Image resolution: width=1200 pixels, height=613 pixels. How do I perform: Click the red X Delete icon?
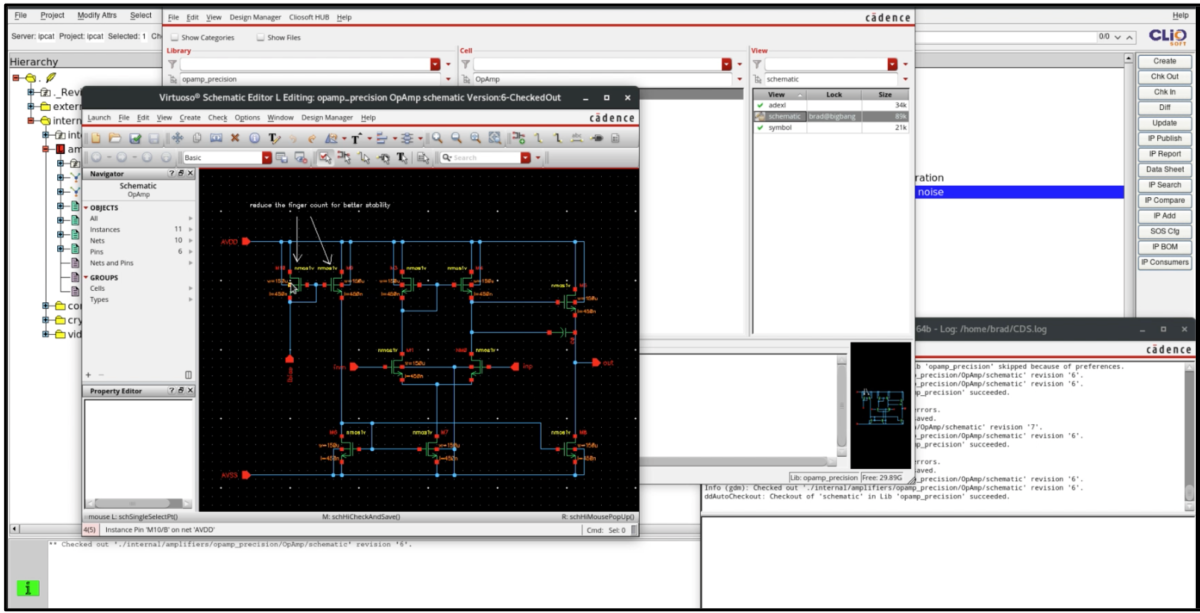(x=235, y=138)
